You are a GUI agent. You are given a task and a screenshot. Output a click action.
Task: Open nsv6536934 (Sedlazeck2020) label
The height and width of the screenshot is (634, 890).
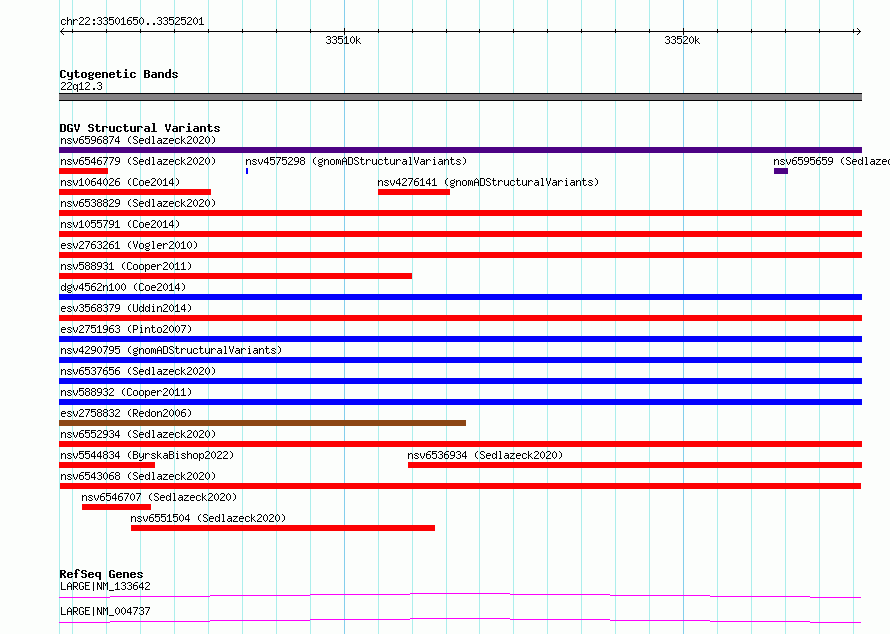coord(485,455)
